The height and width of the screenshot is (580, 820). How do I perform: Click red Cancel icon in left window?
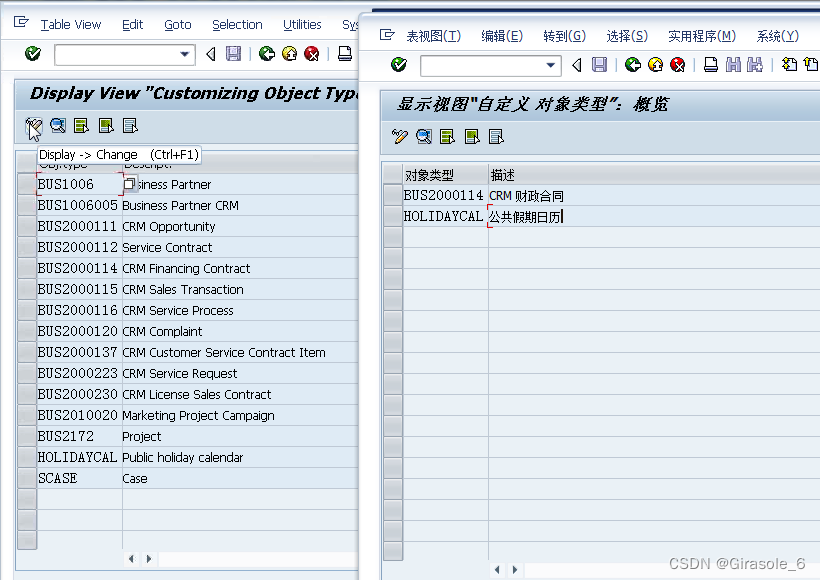tap(312, 53)
